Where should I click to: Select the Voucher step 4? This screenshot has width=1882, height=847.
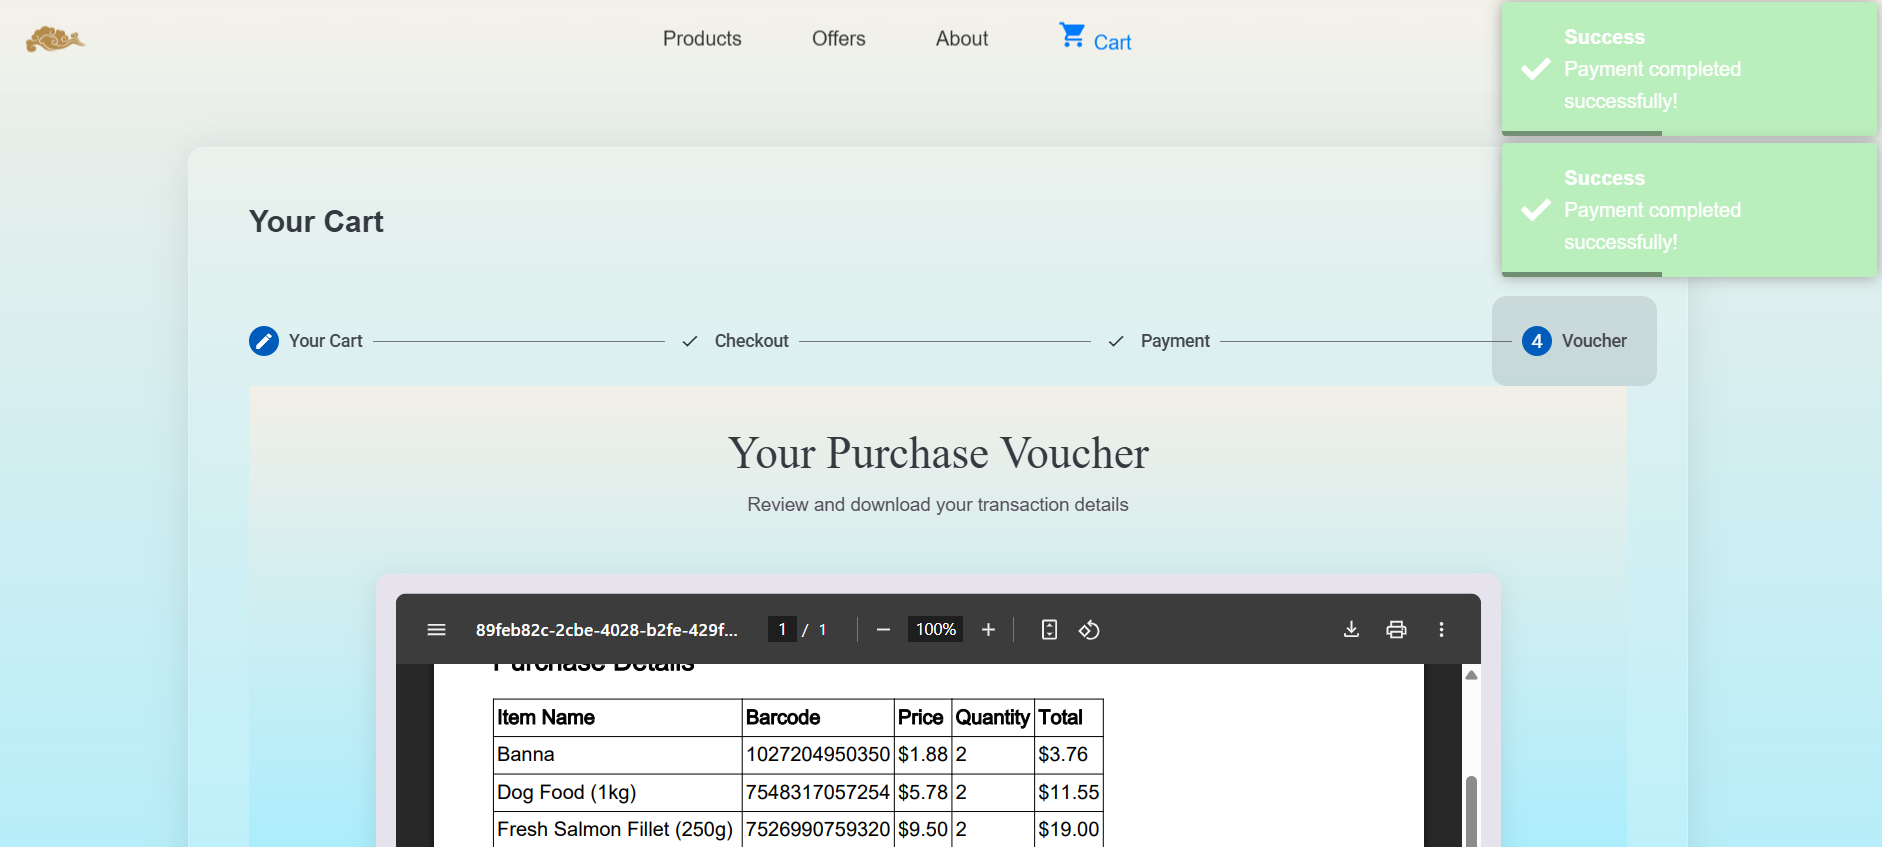coord(1574,341)
